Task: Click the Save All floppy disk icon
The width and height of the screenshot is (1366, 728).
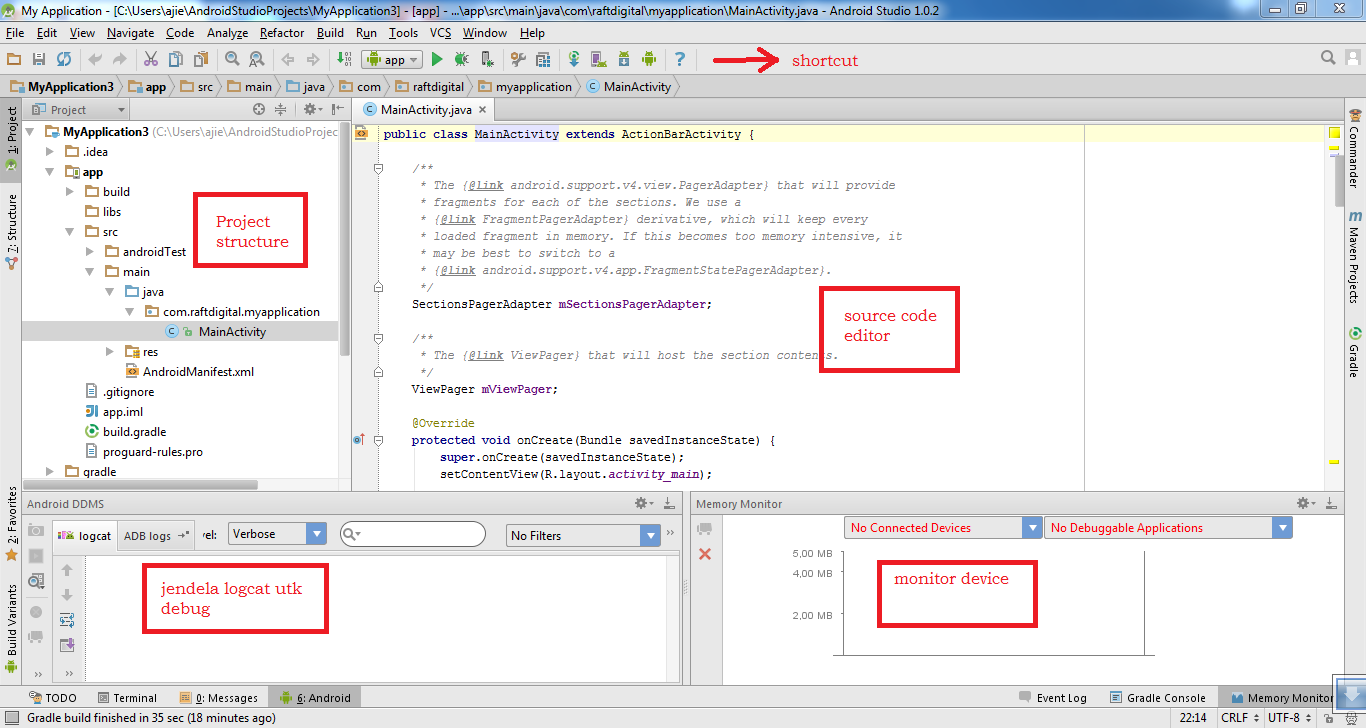Action: pyautogui.click(x=39, y=60)
